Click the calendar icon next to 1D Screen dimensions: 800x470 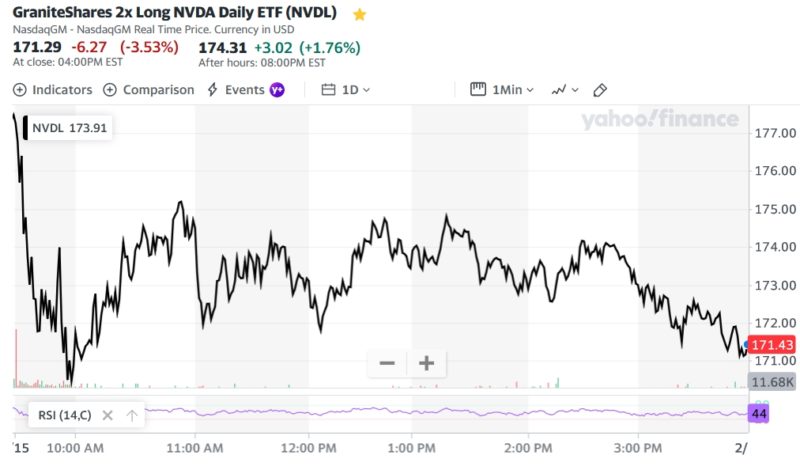click(x=328, y=90)
